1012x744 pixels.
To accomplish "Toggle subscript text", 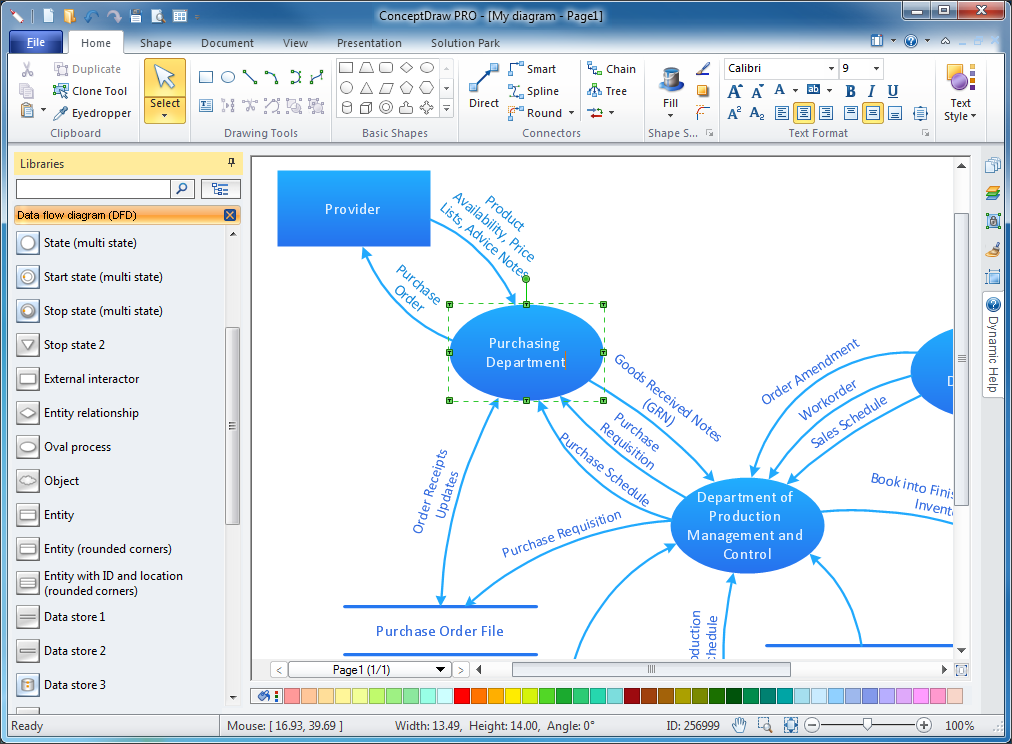I will (757, 114).
